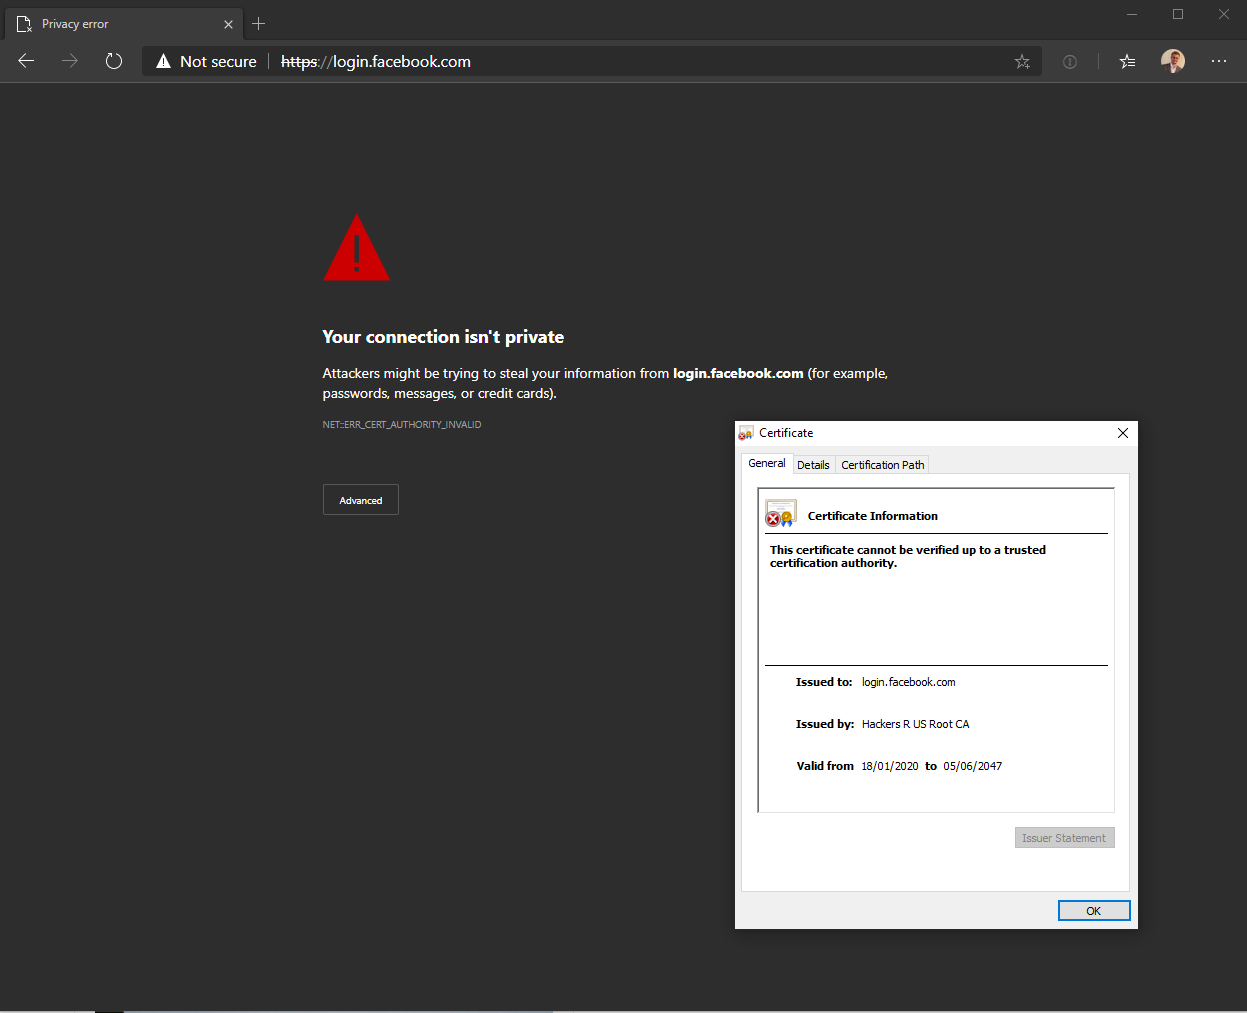Click the Not secure label
Image resolution: width=1247 pixels, height=1013 pixels.
pos(218,62)
